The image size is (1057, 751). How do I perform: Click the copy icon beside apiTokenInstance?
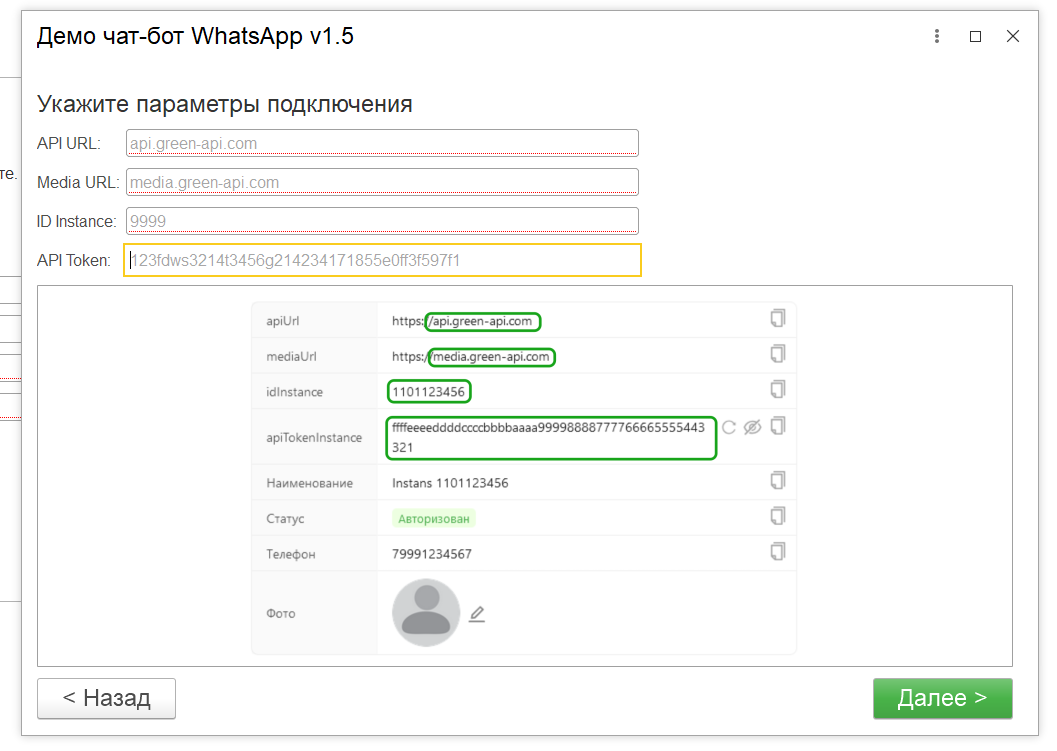[x=778, y=426]
